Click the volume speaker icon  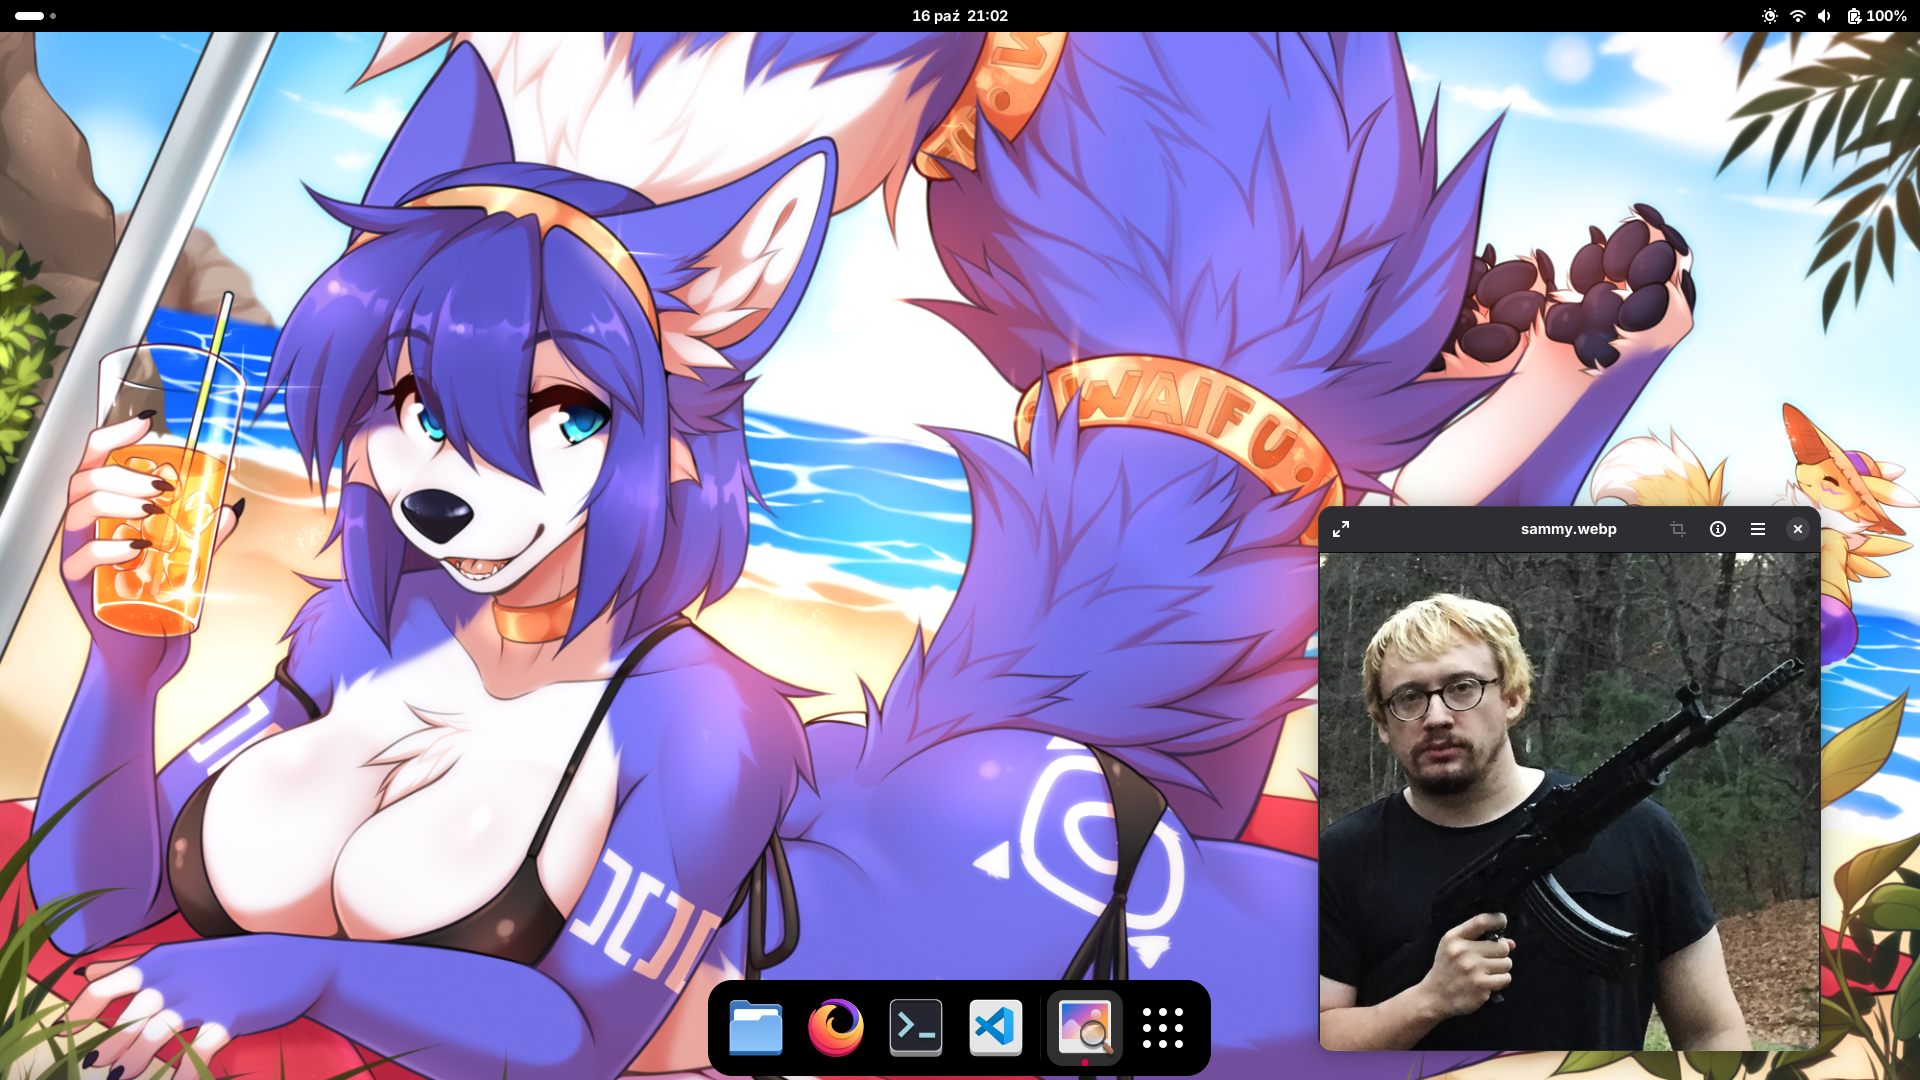click(1825, 16)
